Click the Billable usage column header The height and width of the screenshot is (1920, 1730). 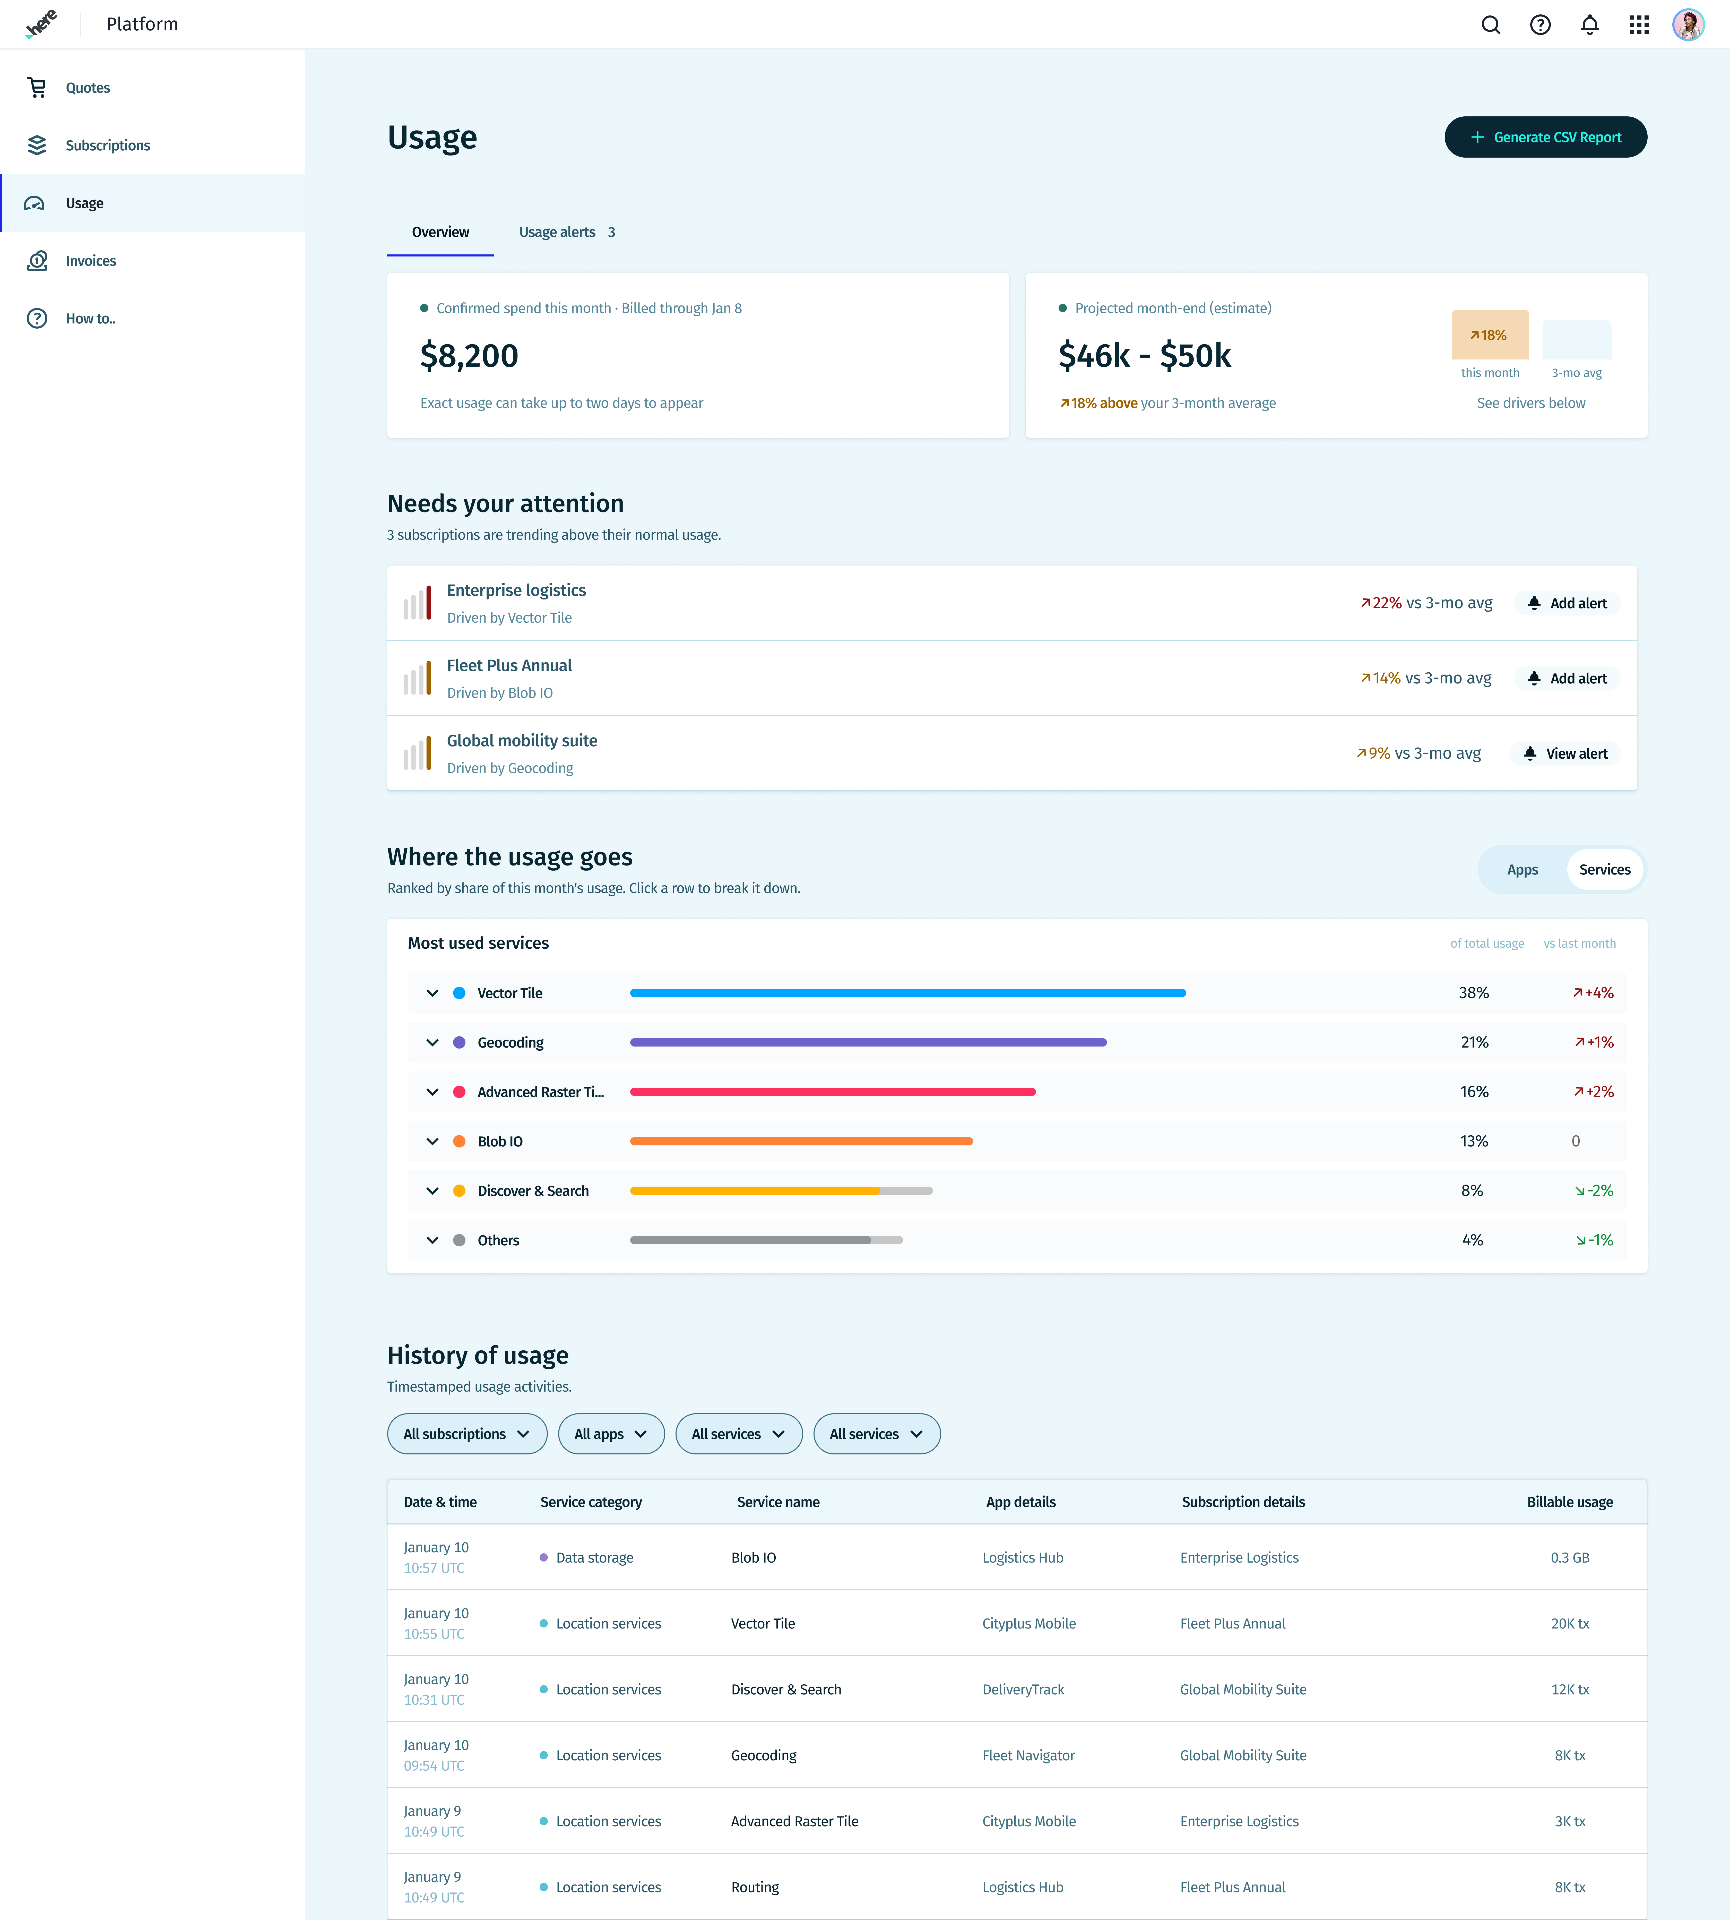click(x=1569, y=1502)
